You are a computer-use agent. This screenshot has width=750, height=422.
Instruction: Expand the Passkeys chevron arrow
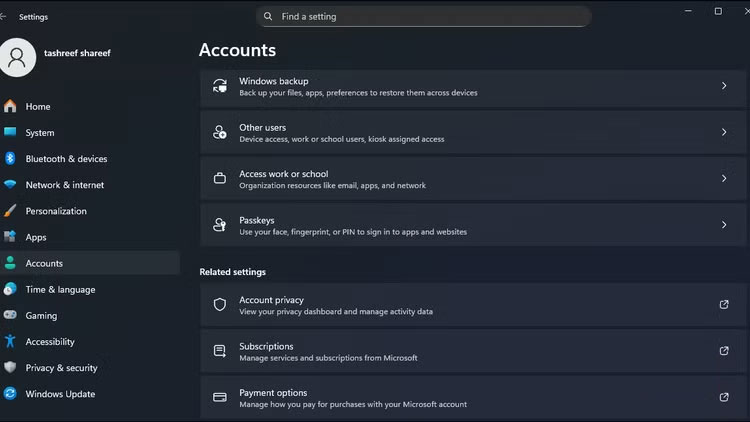(x=724, y=225)
